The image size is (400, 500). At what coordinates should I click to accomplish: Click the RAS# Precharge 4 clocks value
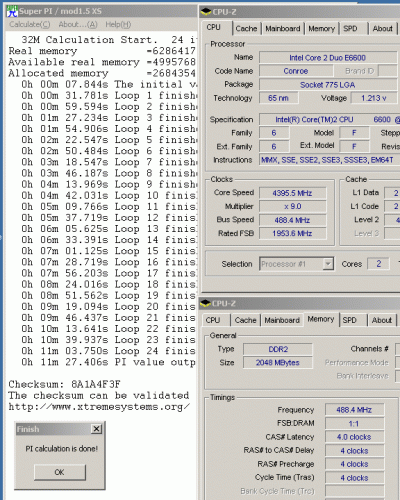[x=354, y=464]
